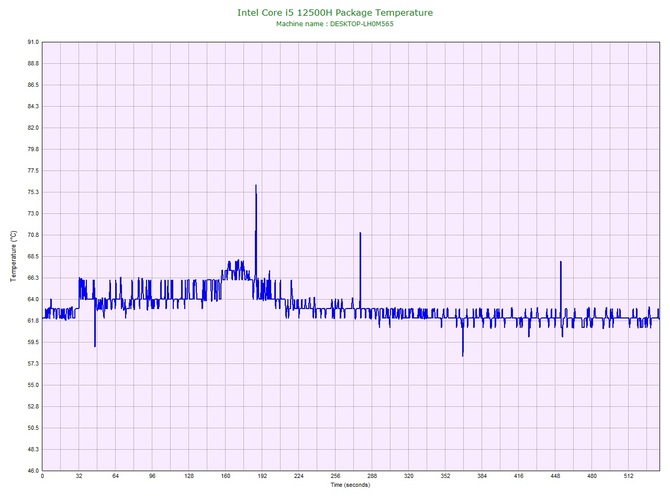This screenshot has width=670, height=502.
Task: Click the 320 time axis label
Action: [x=409, y=476]
